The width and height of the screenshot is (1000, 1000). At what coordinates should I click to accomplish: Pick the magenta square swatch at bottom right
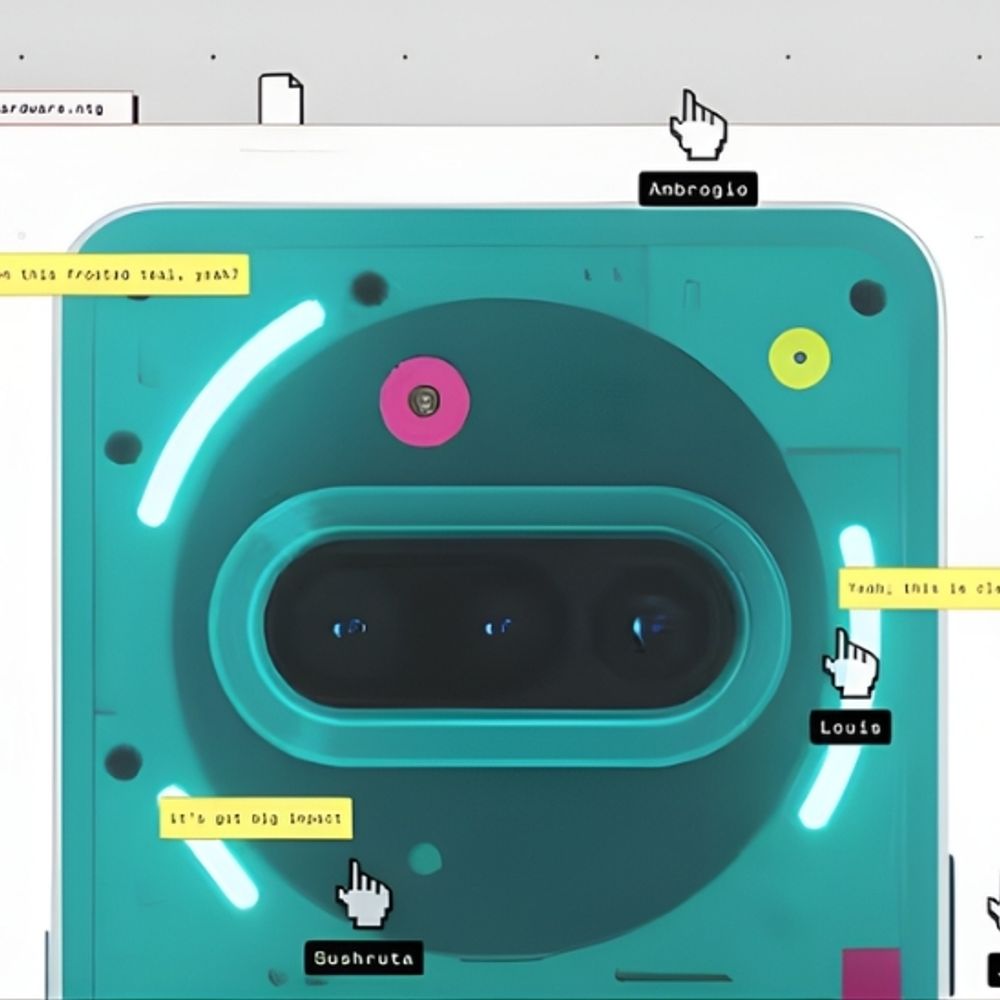coord(870,971)
